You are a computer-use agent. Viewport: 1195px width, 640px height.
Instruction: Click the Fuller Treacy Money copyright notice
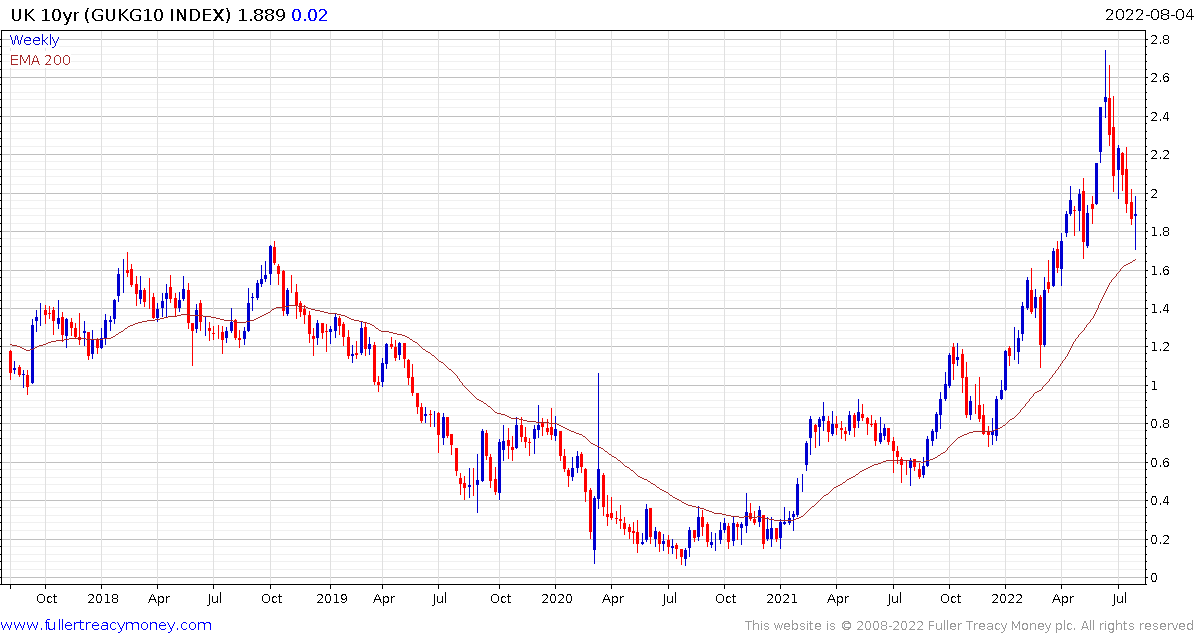(969, 626)
